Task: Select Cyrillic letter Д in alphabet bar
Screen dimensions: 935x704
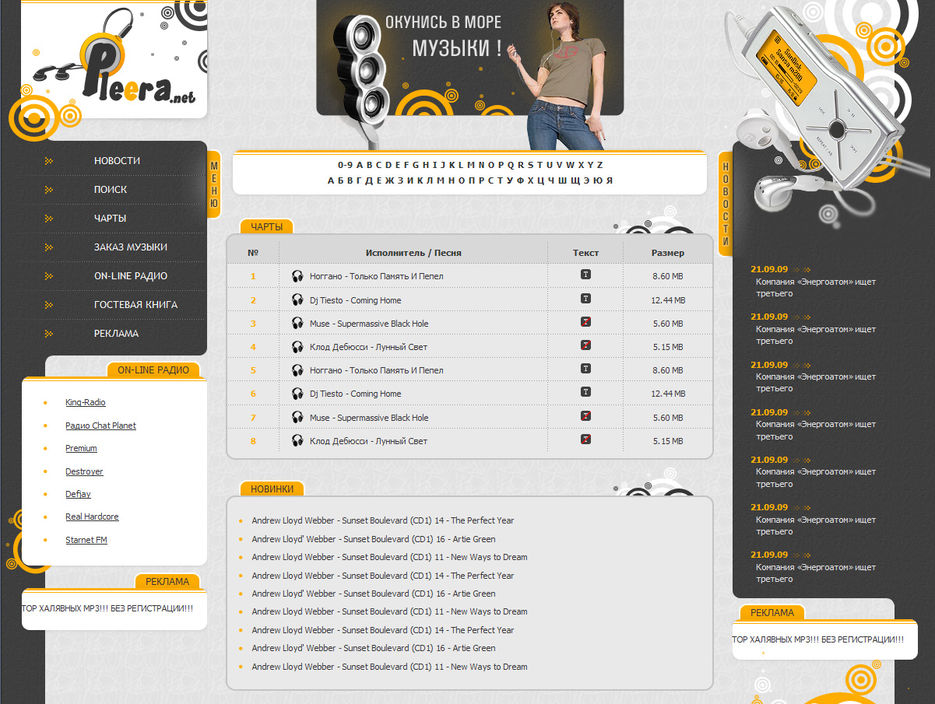Action: coord(369,181)
